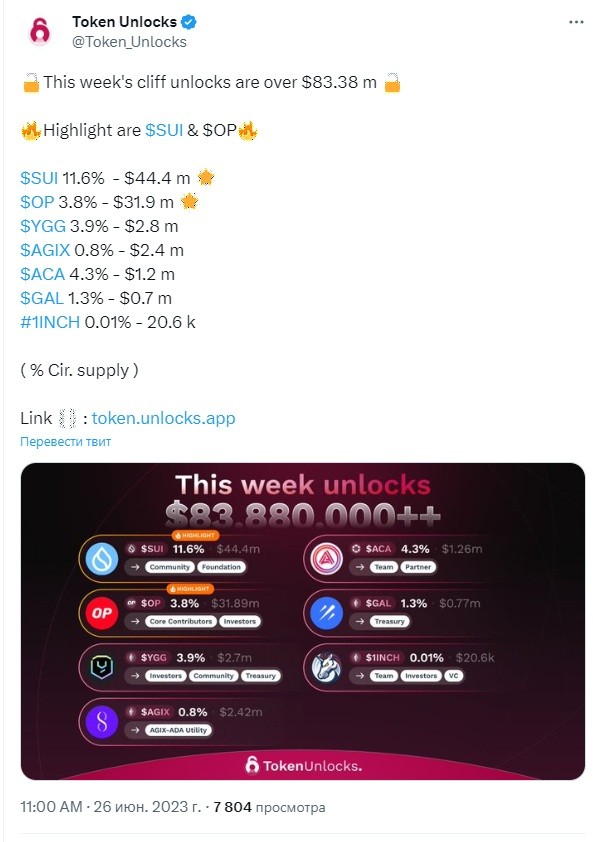Open the $ACA cashtag link
Viewport: 593px width, 842px height.
(x=42, y=274)
